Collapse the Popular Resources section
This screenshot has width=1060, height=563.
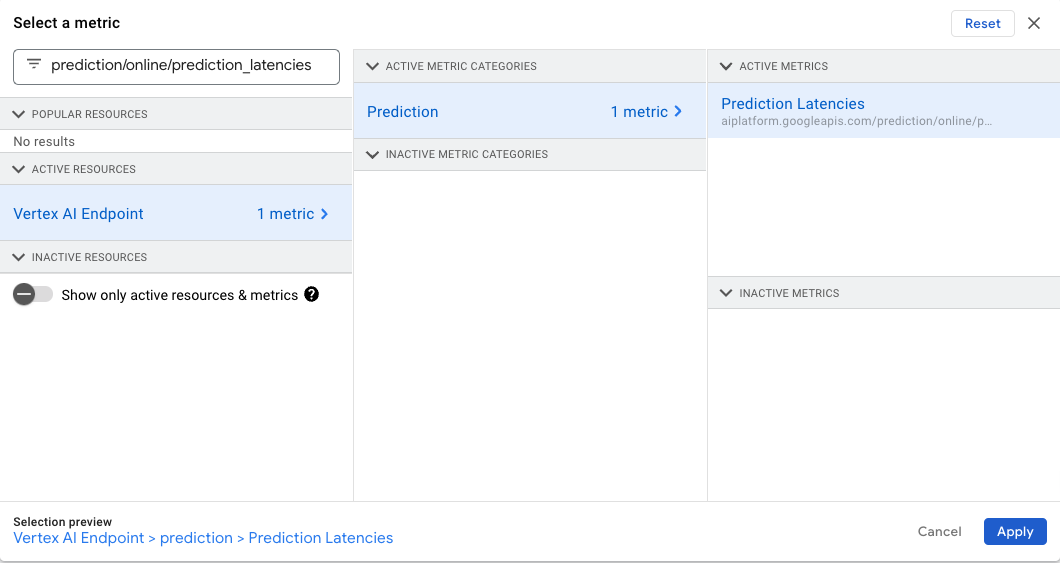point(19,114)
